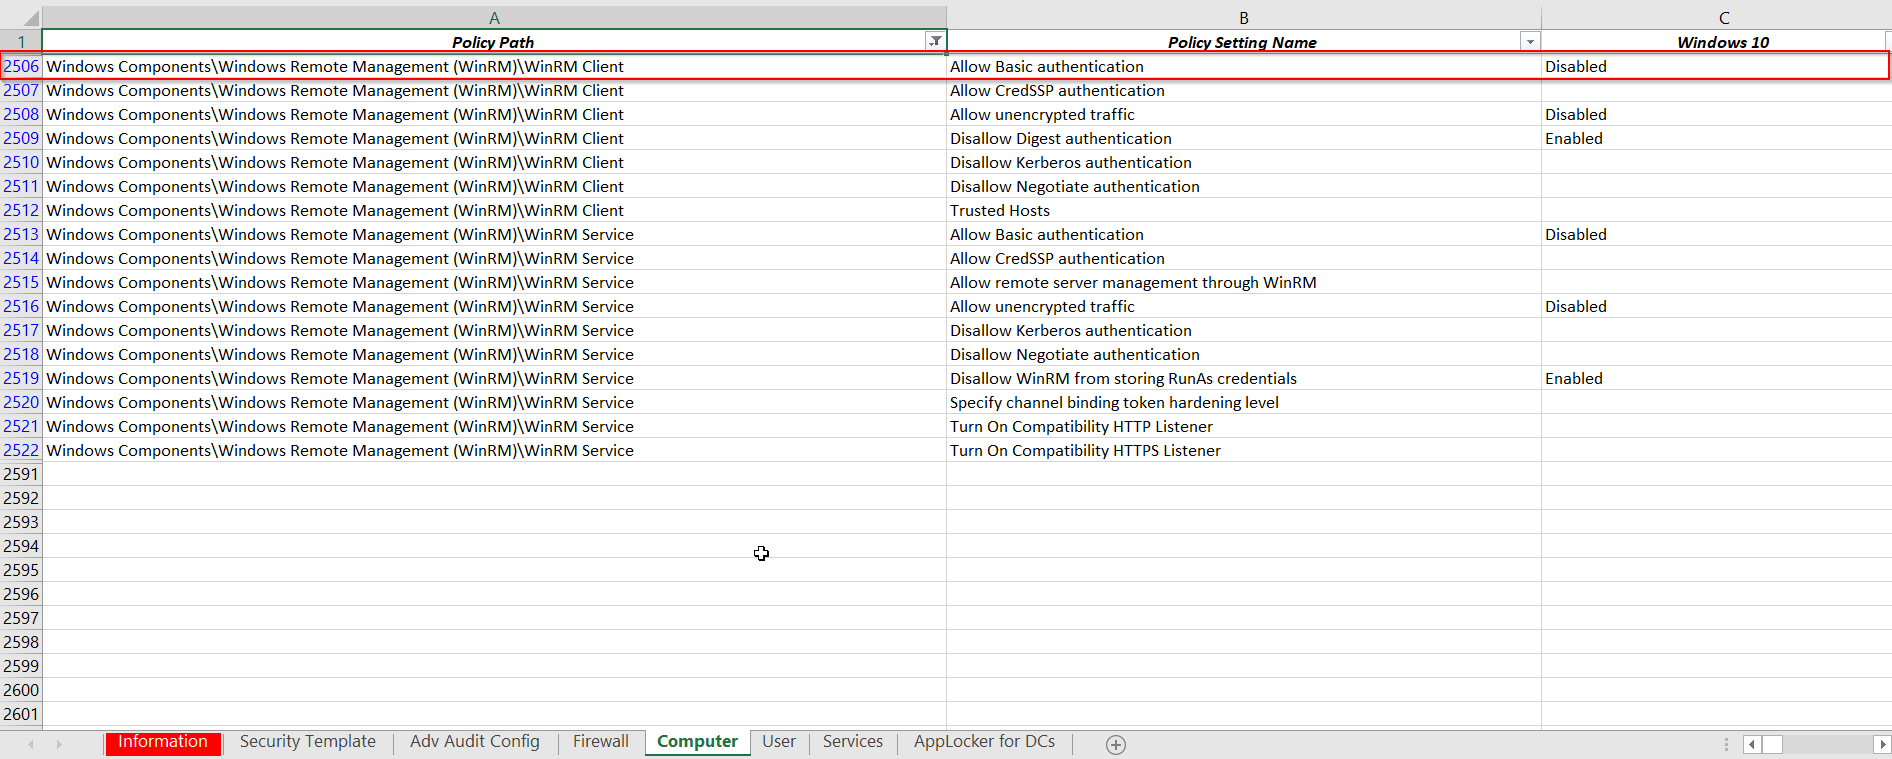This screenshot has width=1892, height=759.
Task: Select Enabled value in row 2509
Action: point(1716,138)
